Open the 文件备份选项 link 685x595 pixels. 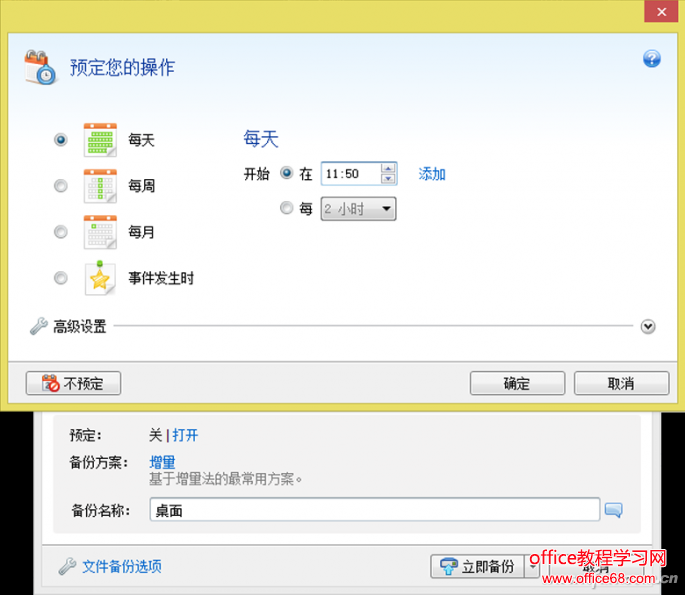122,566
